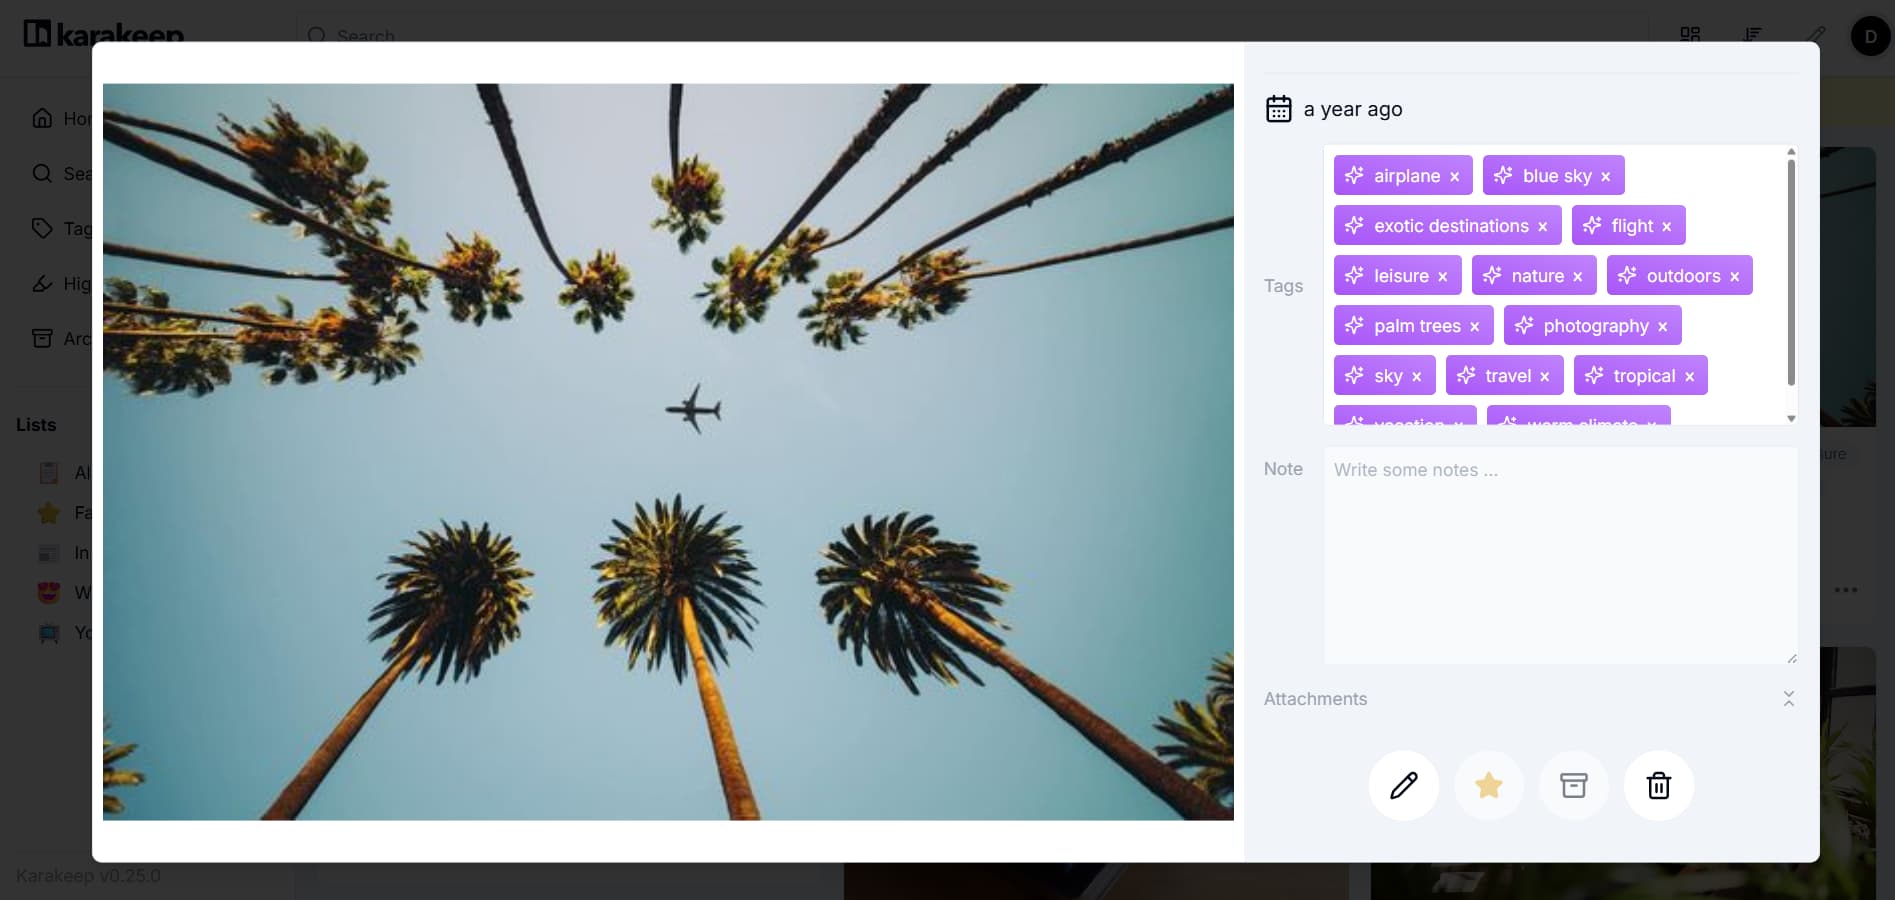
Task: Remove the outdoors tag
Action: 1734,276
